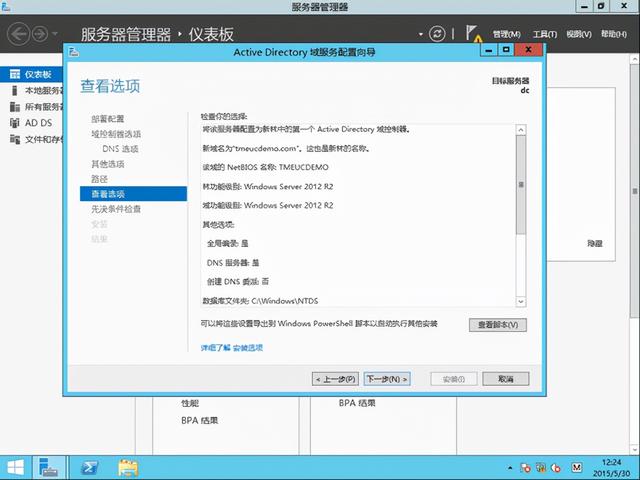Go to the 部署配置 wizard step
640x480 pixels.
point(107,119)
